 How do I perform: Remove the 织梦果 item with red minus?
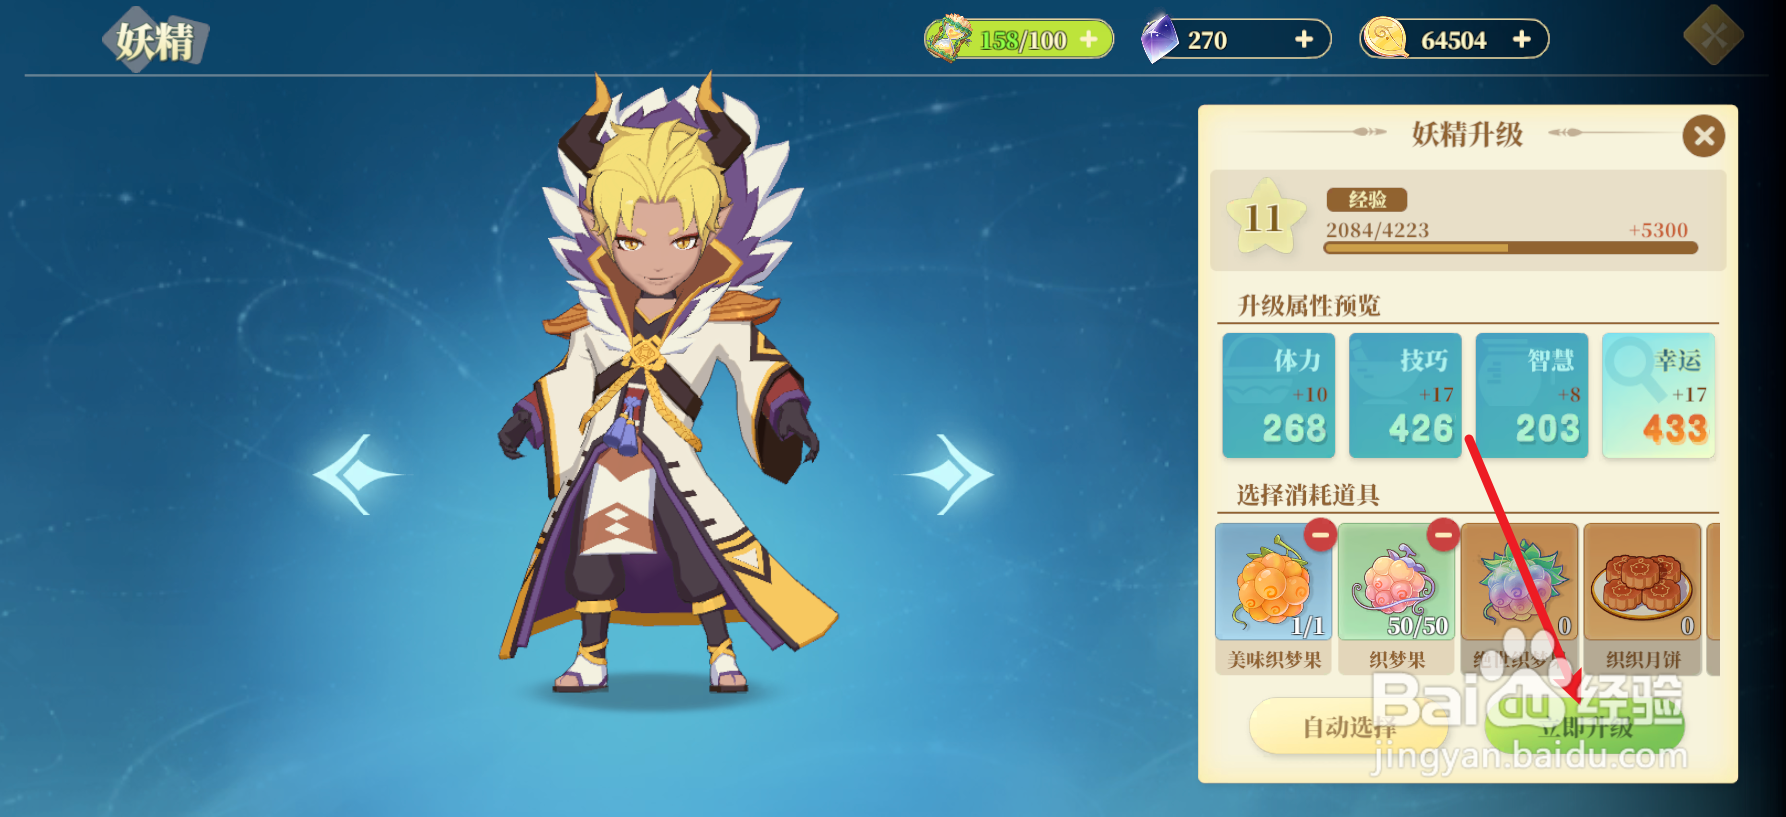[1443, 535]
